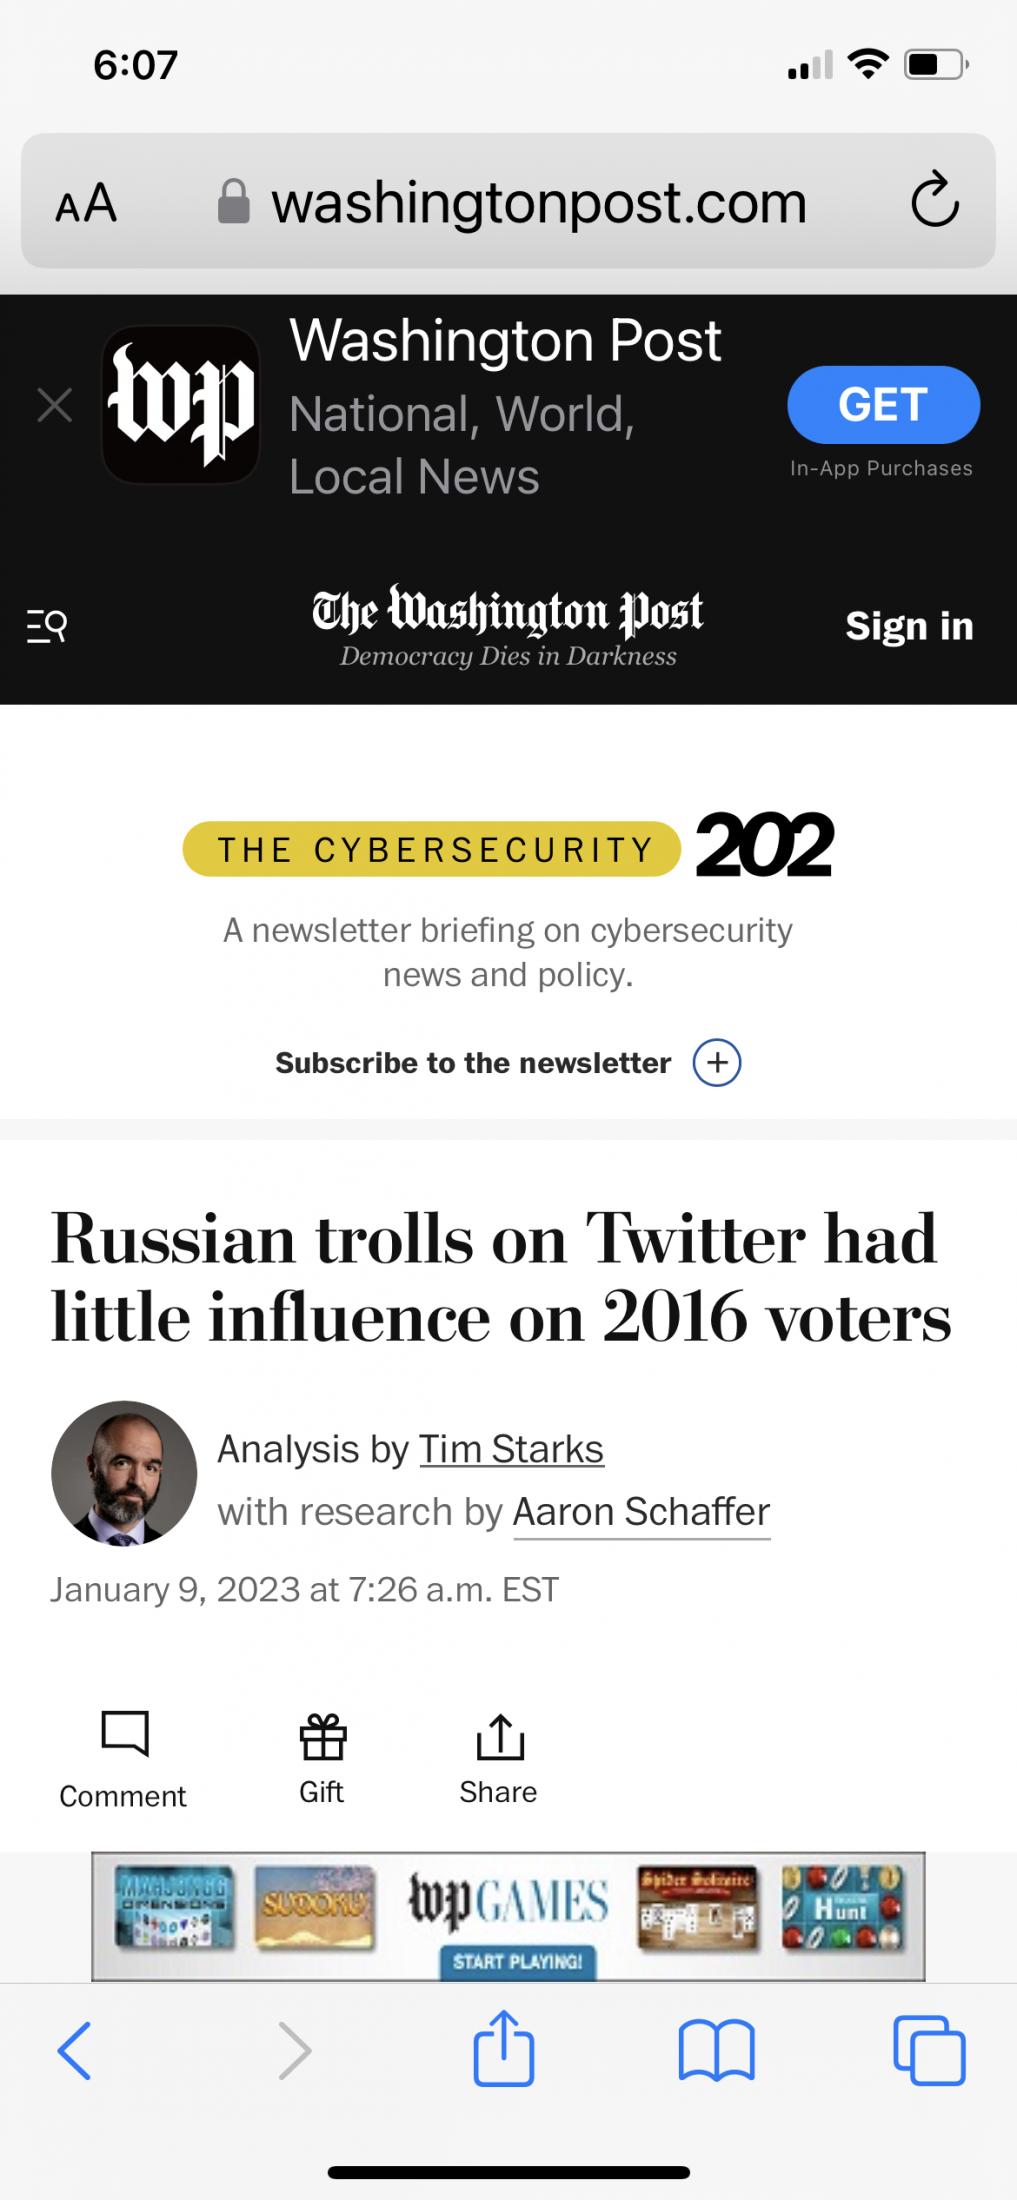1017x2200 pixels.
Task: Tap the page reload icon
Action: [934, 201]
